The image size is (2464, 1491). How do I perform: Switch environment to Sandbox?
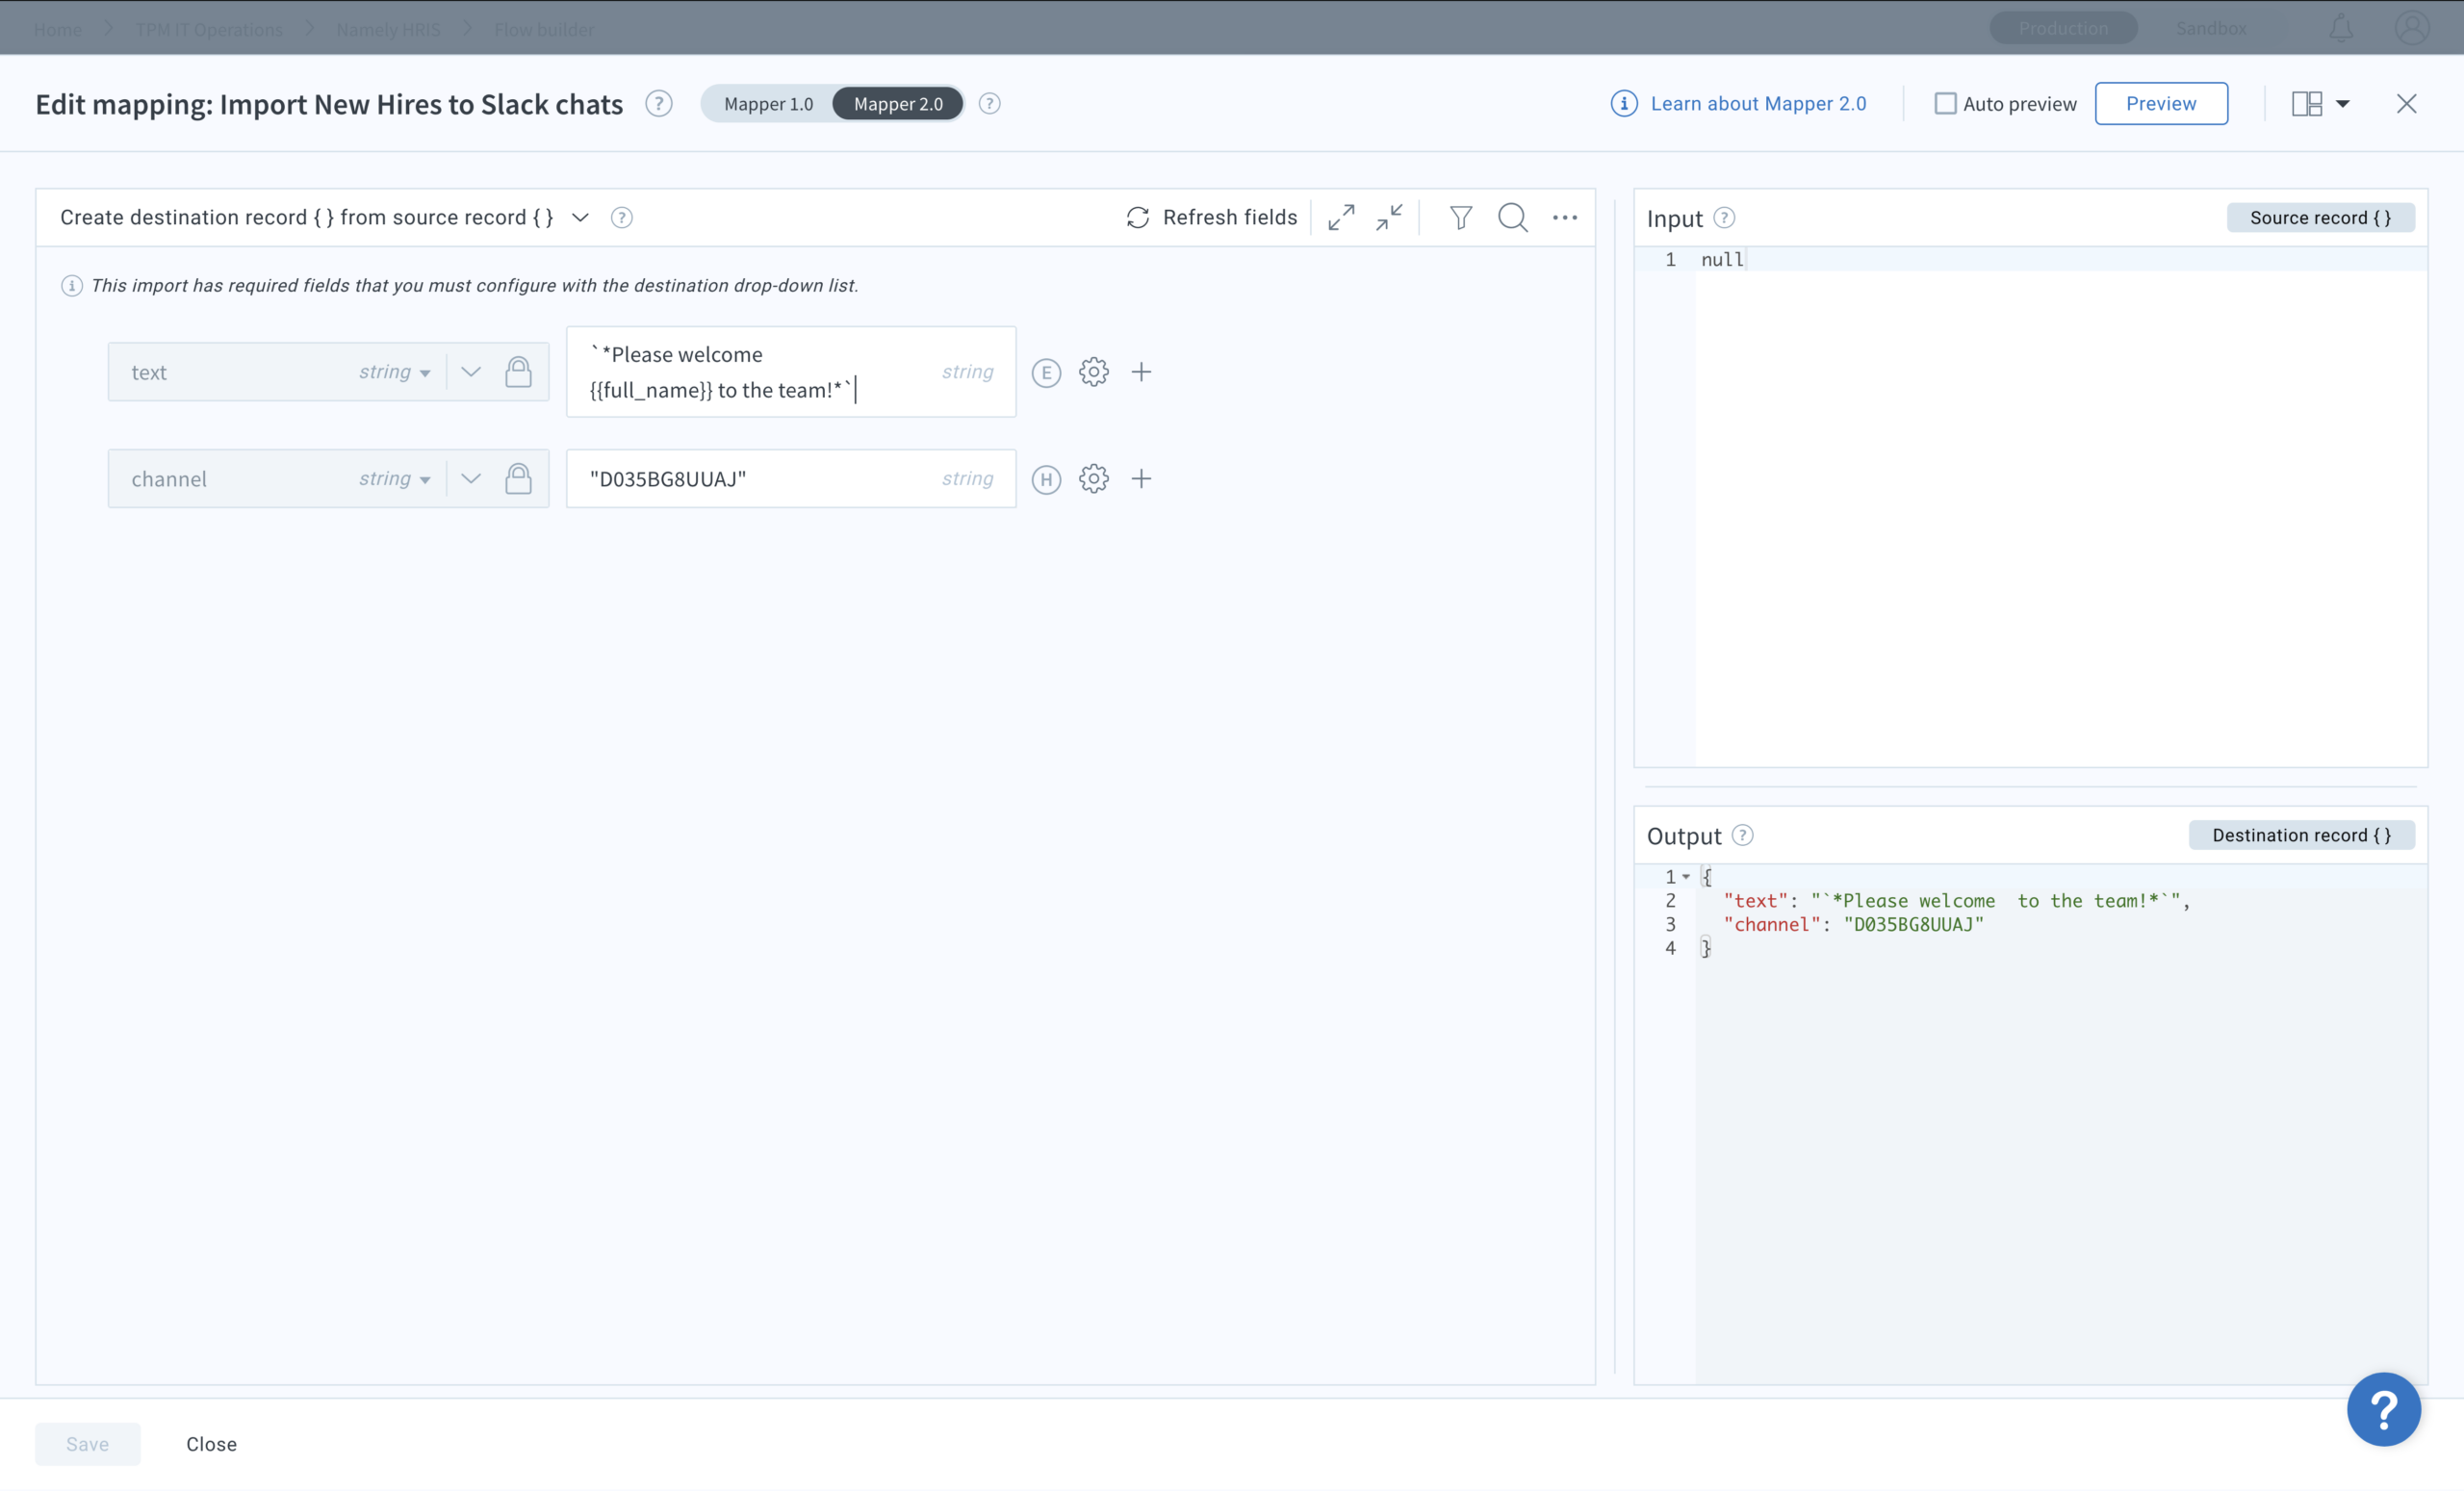tap(2211, 28)
